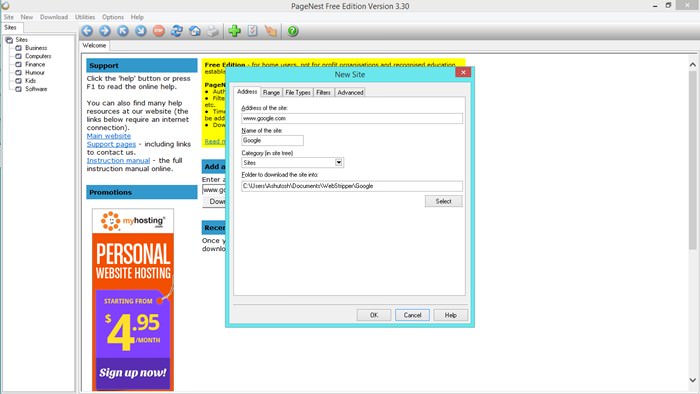Click scrollbar down arrow in Welcome page

click(692, 380)
